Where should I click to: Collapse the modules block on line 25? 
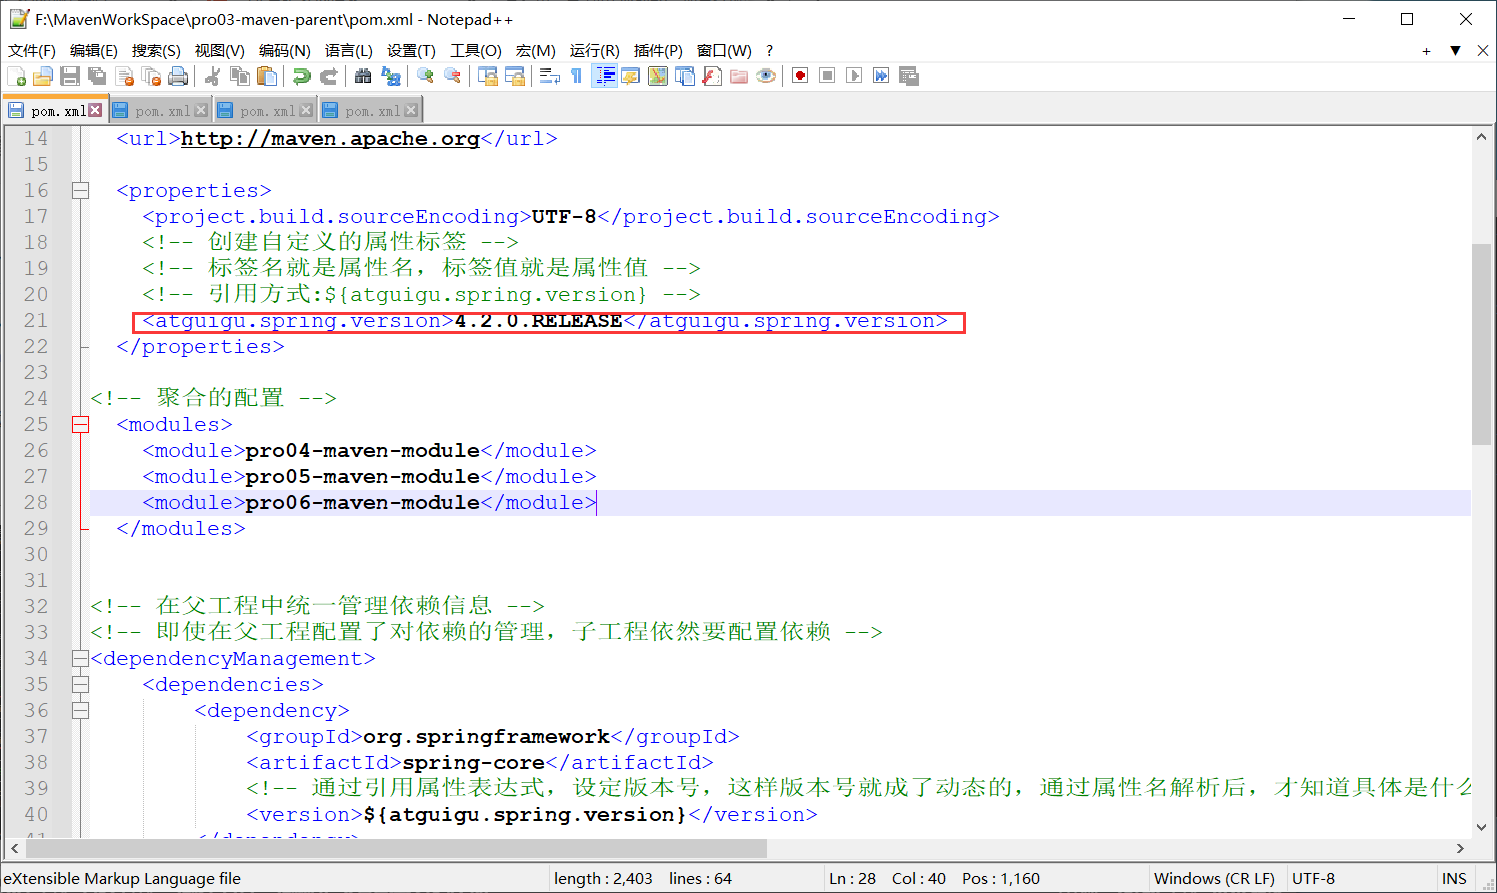[x=81, y=424]
